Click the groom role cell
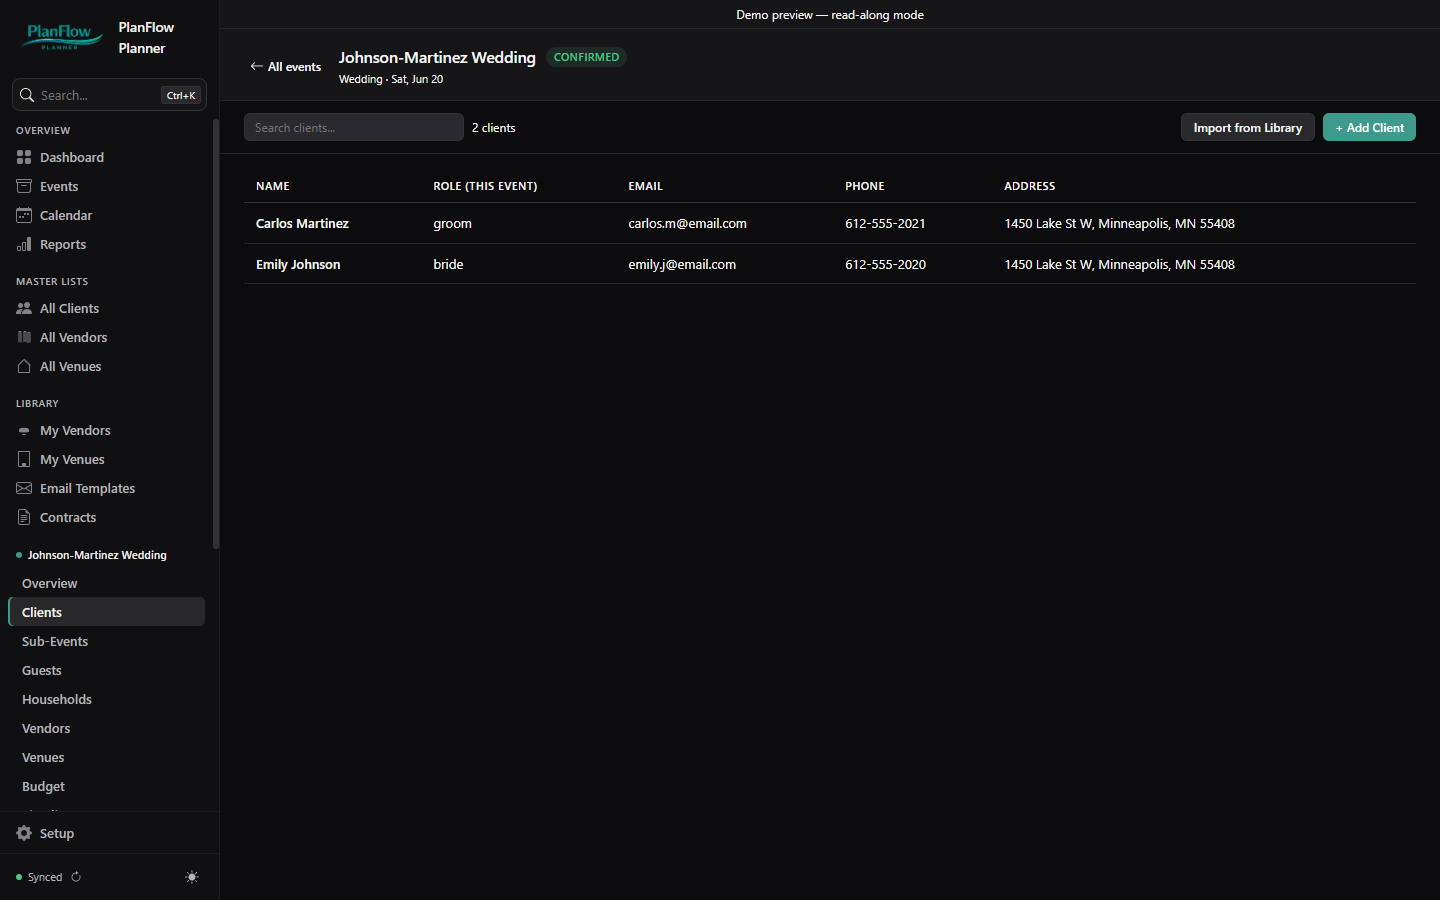Screen dimensions: 1440x900 452,223
